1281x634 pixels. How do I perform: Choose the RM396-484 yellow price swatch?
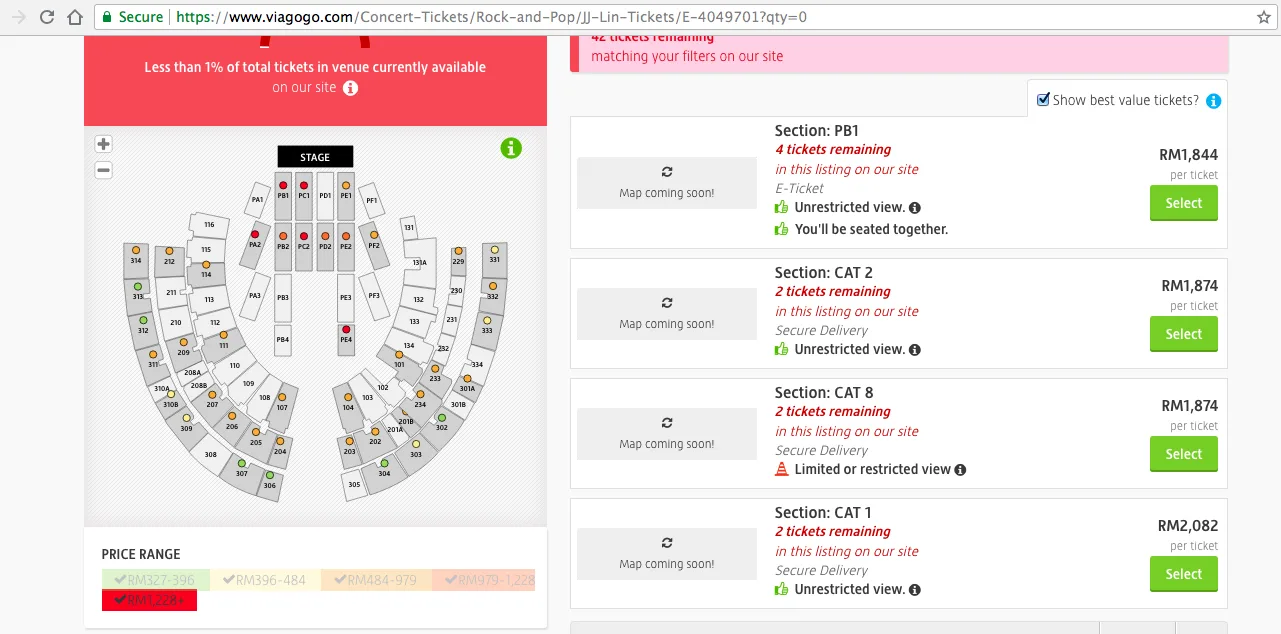265,580
